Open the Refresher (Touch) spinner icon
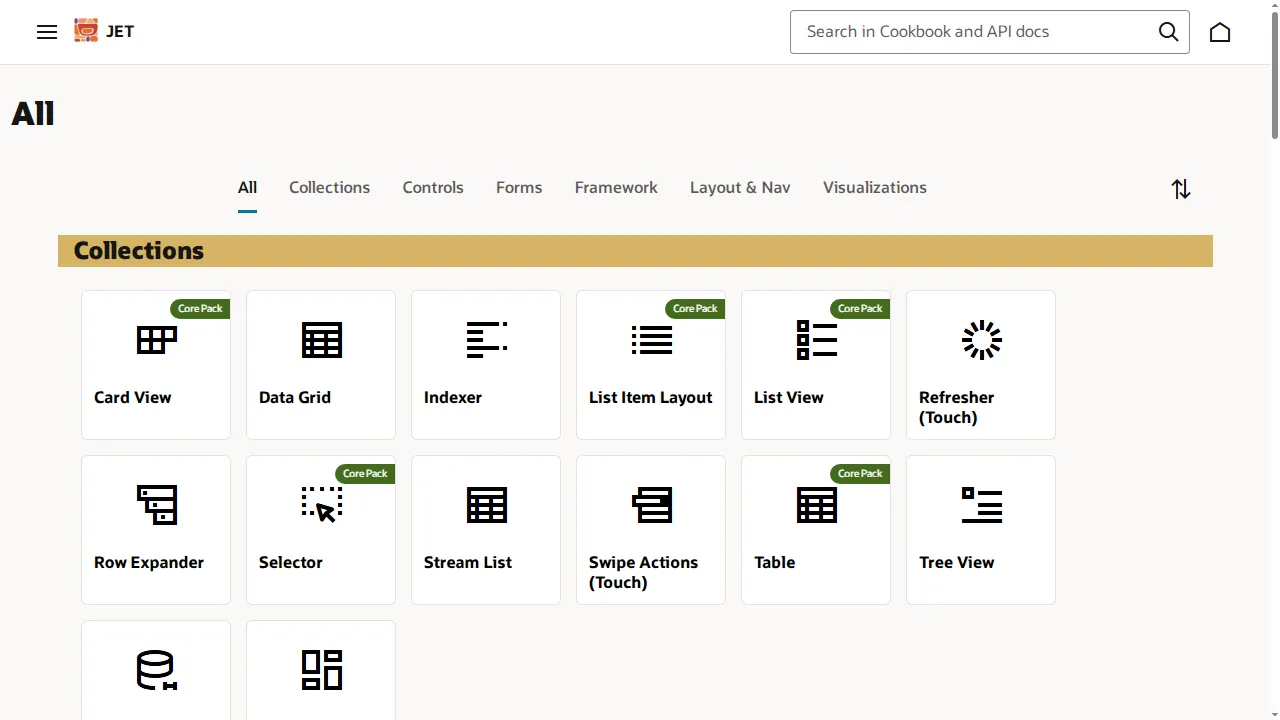Image resolution: width=1280 pixels, height=720 pixels. [981, 340]
